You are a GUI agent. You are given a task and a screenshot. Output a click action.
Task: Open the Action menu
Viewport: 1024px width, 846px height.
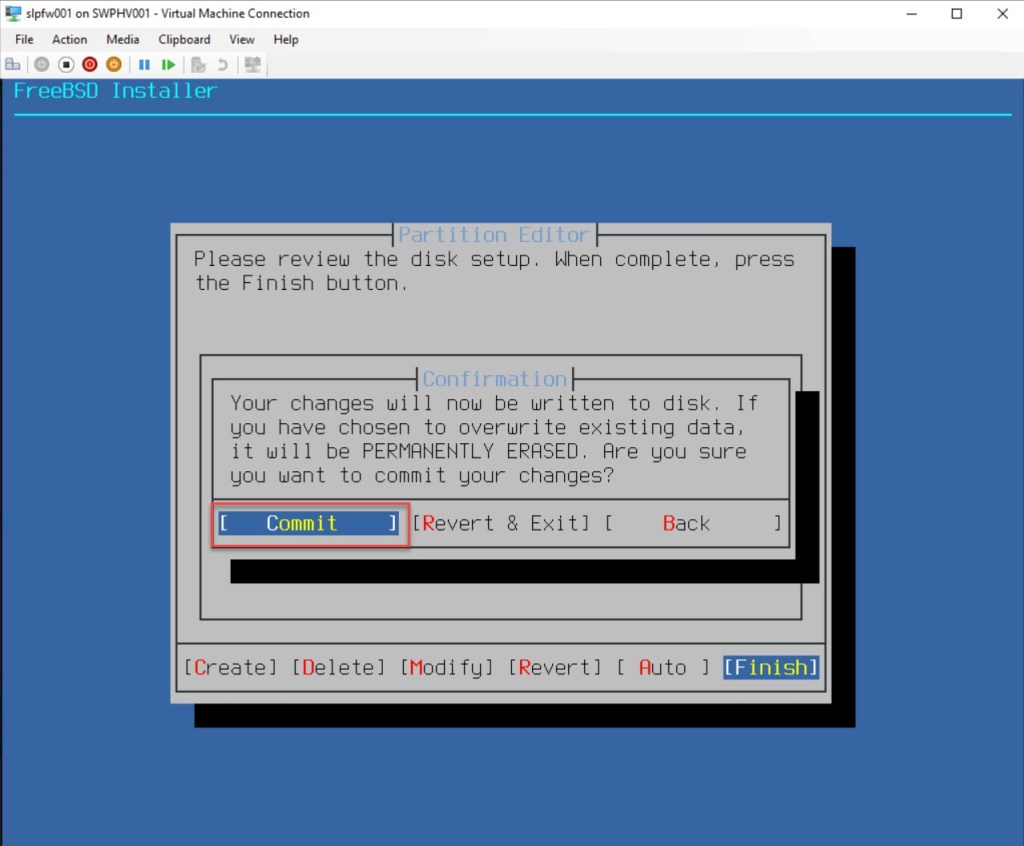(70, 39)
